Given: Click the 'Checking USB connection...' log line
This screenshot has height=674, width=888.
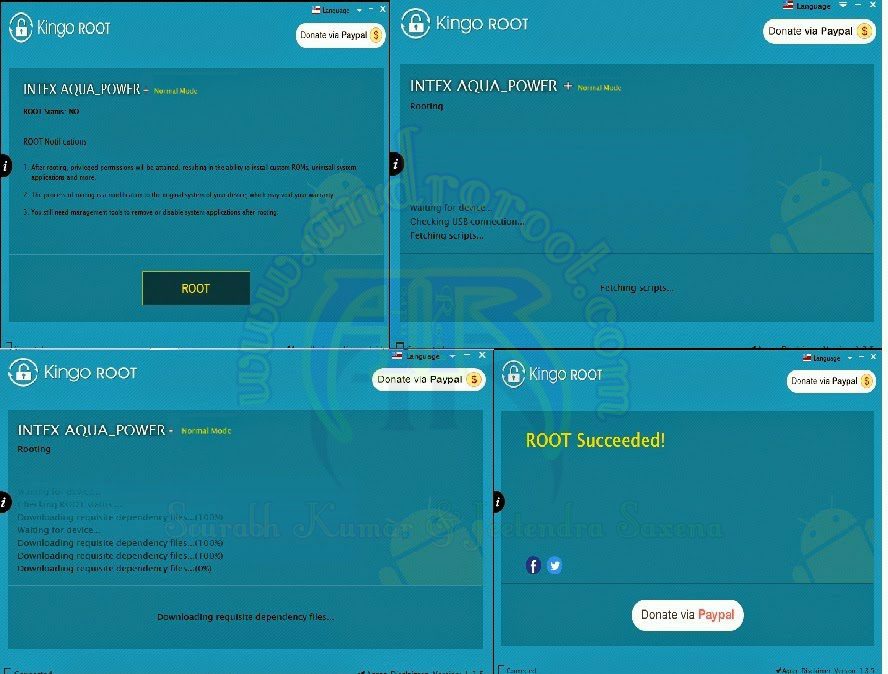Looking at the screenshot, I should [467, 221].
